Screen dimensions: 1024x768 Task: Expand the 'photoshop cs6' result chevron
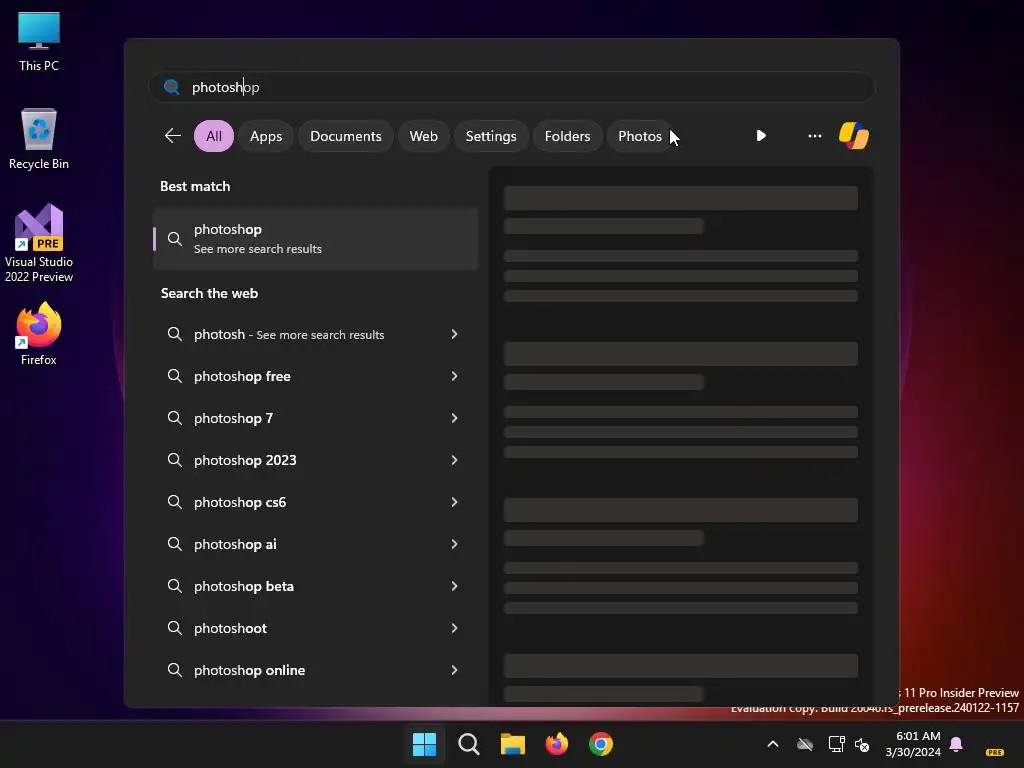[455, 502]
